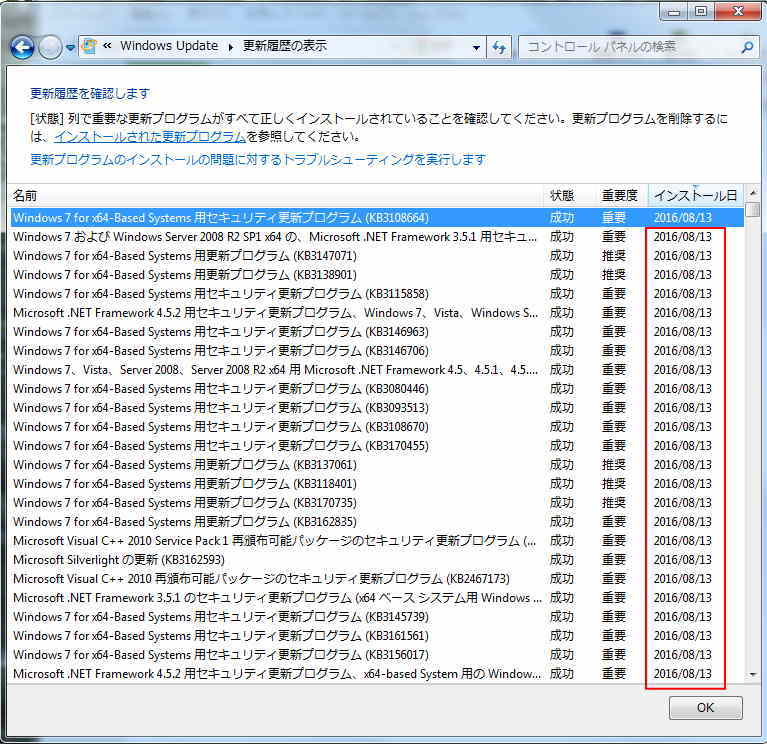Image resolution: width=767 pixels, height=744 pixels.
Task: Open the troubleshooting link for update installation
Action: tap(258, 160)
